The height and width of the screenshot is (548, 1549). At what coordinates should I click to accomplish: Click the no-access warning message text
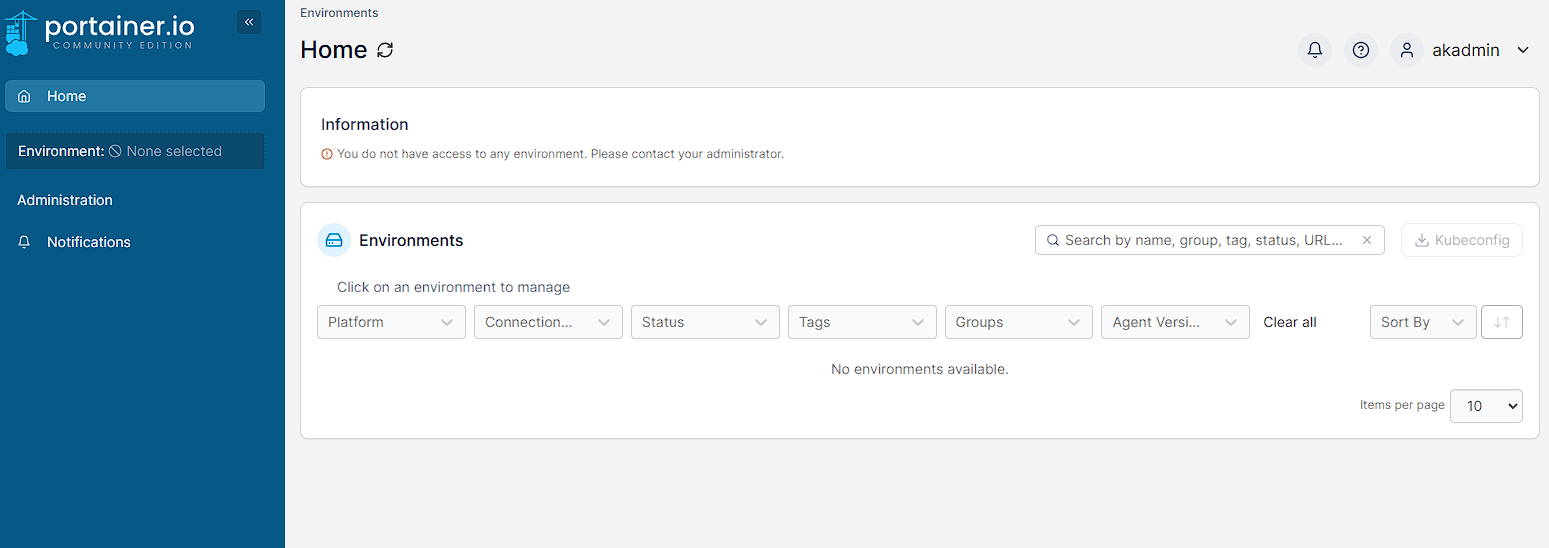tap(560, 154)
